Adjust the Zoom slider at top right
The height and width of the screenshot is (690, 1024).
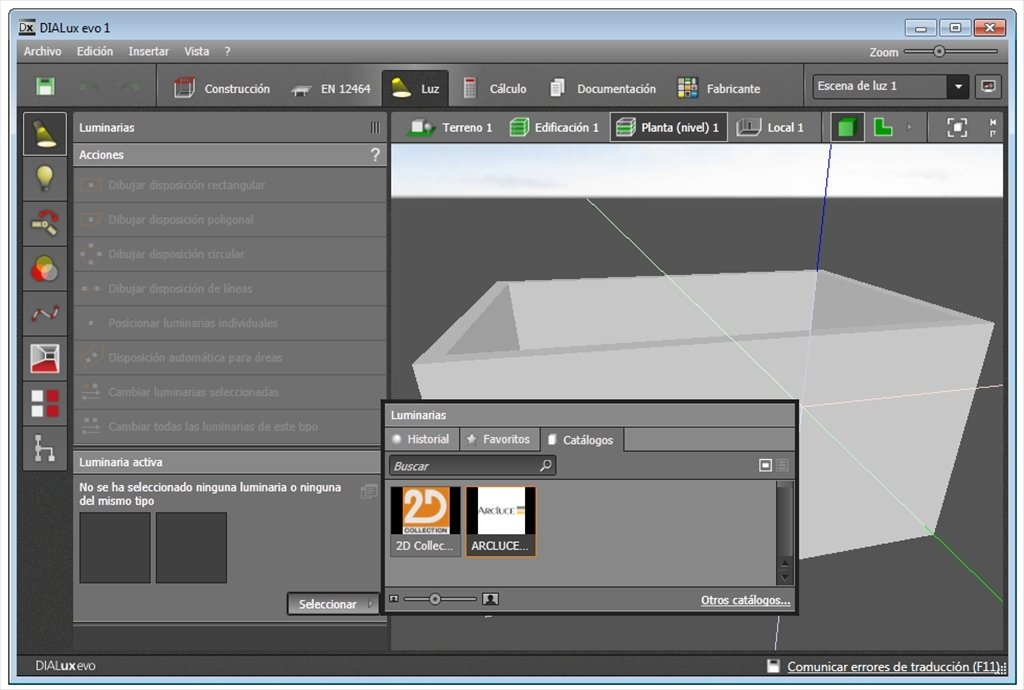pyautogui.click(x=938, y=51)
